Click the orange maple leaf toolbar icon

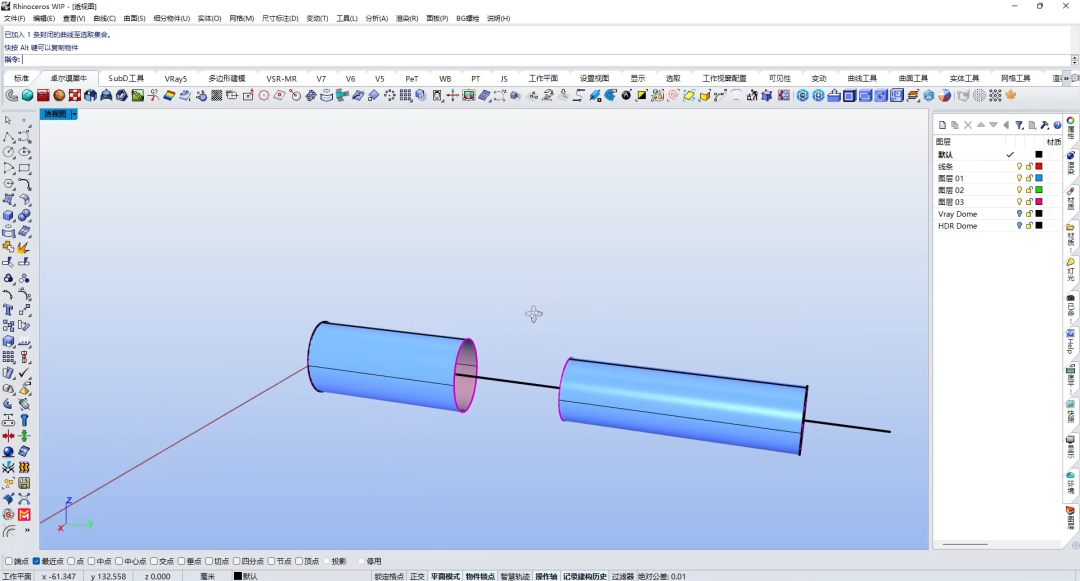pyautogui.click(x=1011, y=96)
